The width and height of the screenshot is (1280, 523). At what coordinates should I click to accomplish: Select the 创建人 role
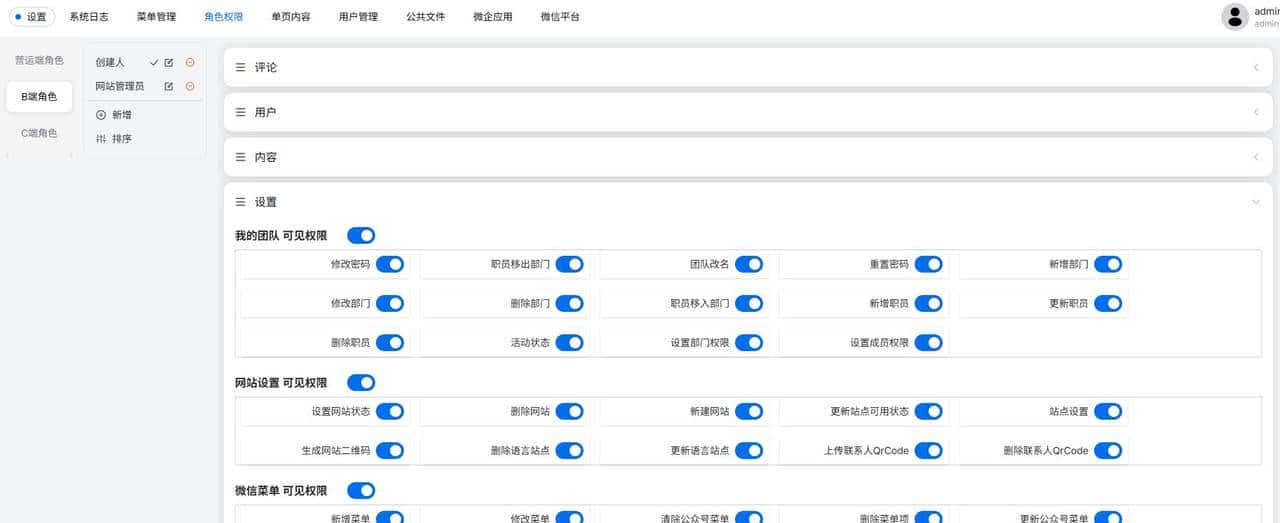click(110, 63)
